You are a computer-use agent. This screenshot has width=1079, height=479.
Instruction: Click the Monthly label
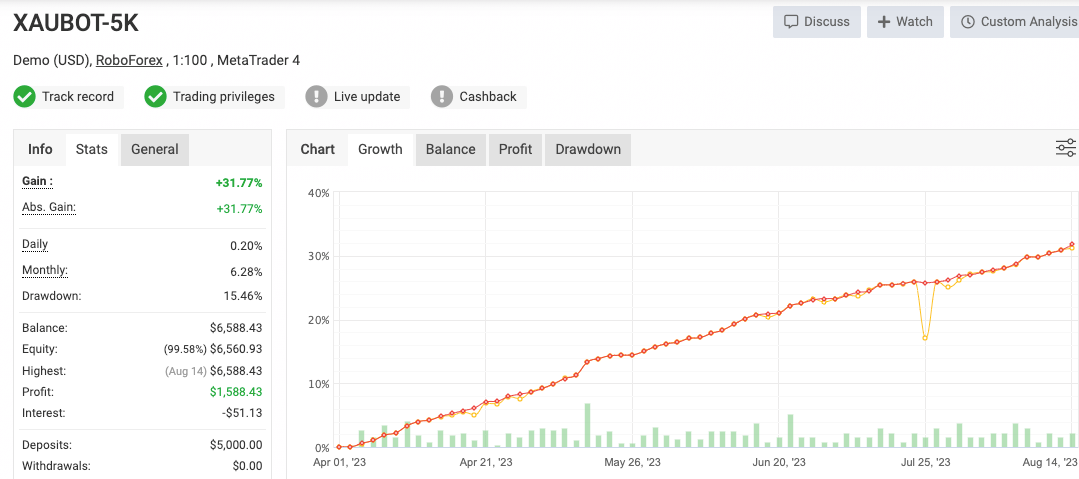[45, 270]
